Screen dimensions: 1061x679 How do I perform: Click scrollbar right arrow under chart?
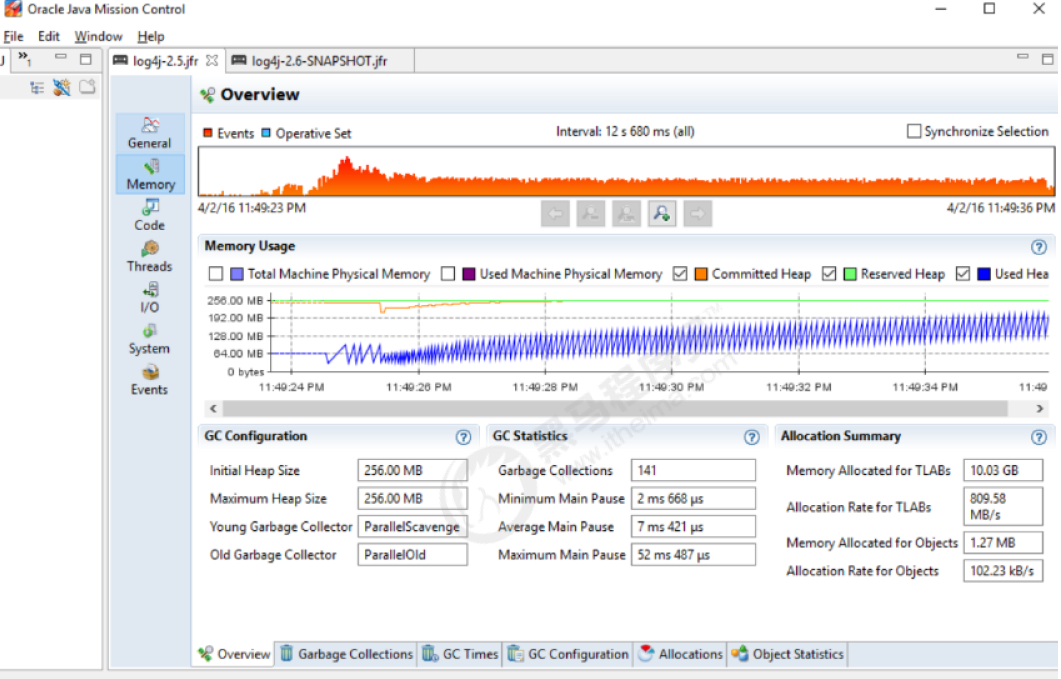1040,408
